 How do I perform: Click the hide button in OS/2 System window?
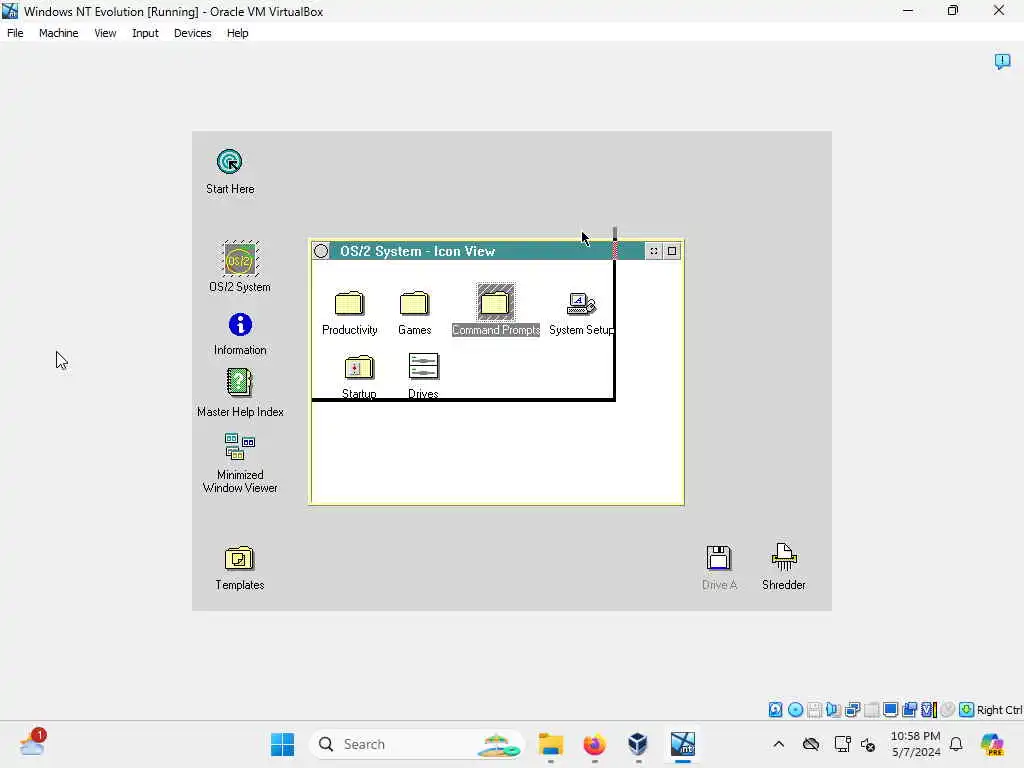654,251
